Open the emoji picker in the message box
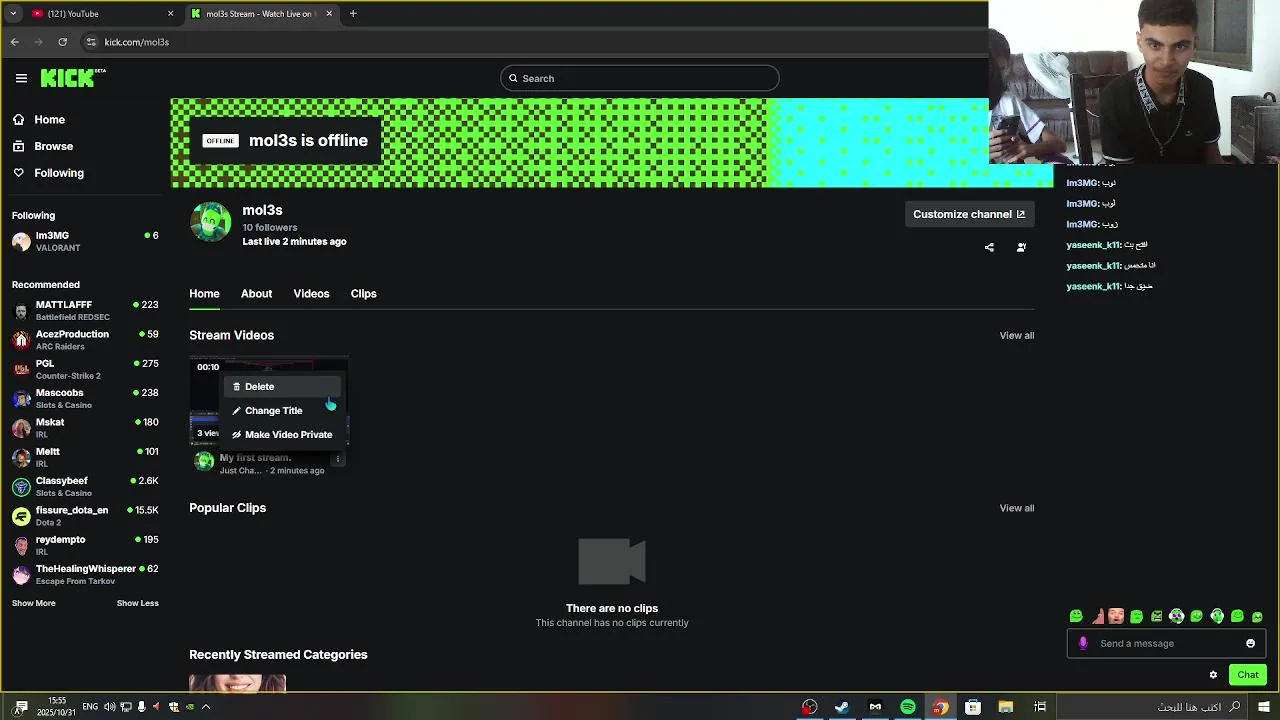Viewport: 1280px width, 720px height. click(x=1250, y=643)
